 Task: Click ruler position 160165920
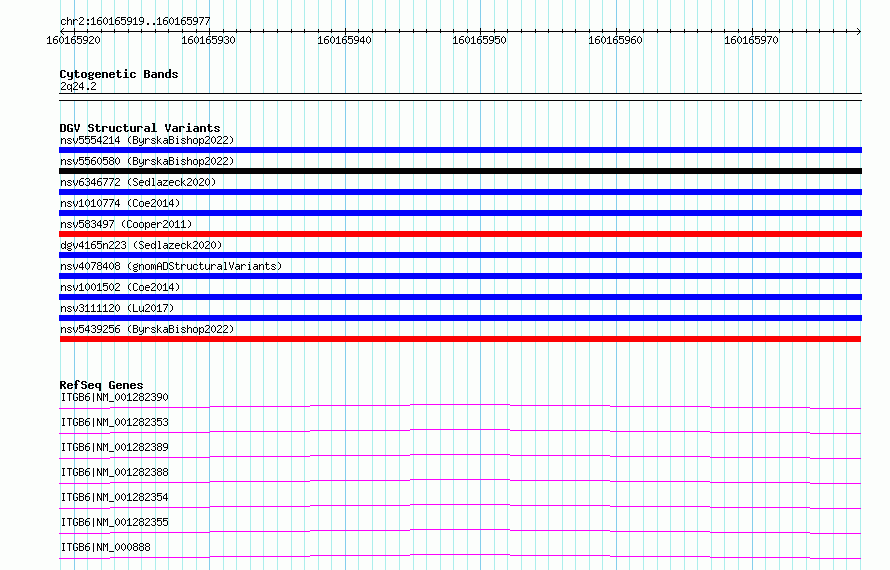point(73,40)
